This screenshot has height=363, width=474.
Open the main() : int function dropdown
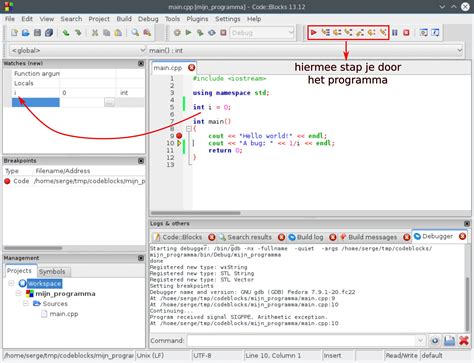(x=305, y=50)
